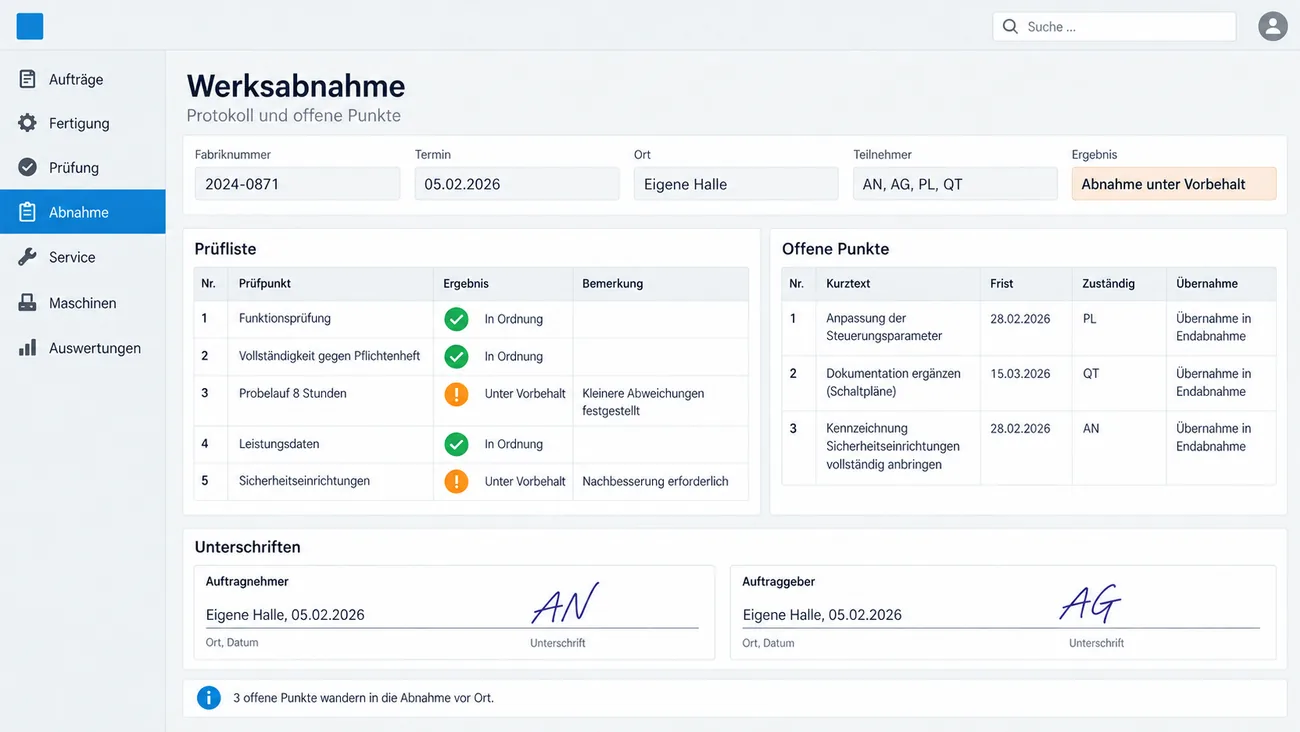Go to Fertigung section
Screen dimensions: 1300x732
[83, 123]
